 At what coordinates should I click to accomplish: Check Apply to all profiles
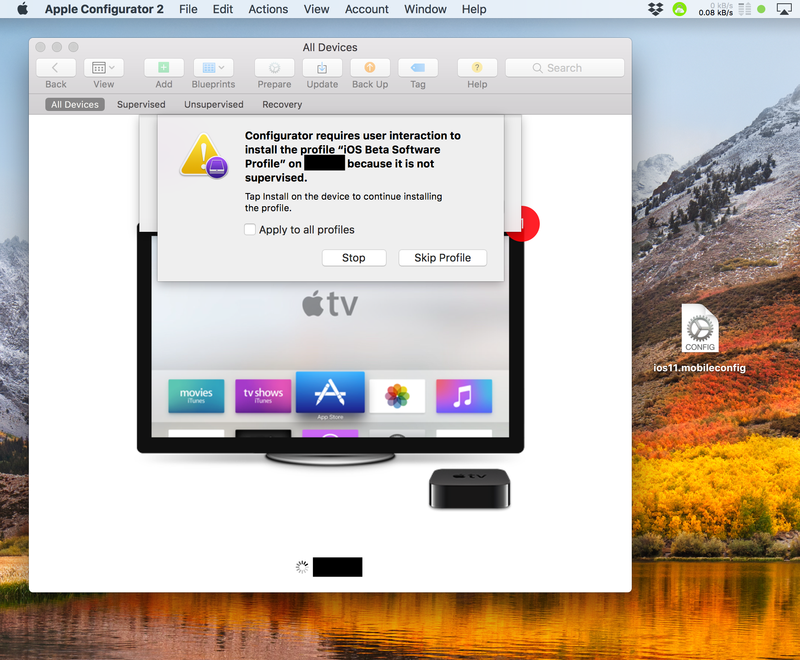click(x=250, y=230)
